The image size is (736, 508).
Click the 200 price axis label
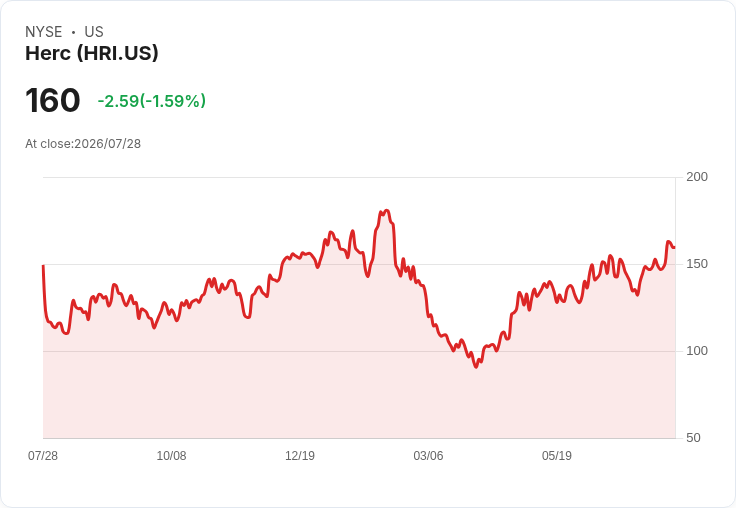[x=697, y=177]
